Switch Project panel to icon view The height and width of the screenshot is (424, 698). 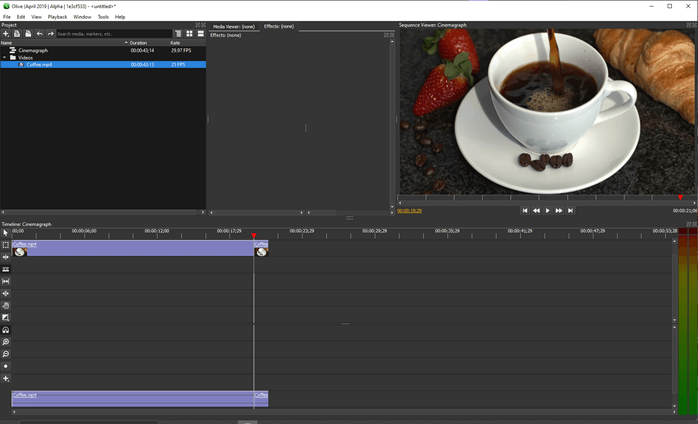pyautogui.click(x=189, y=34)
